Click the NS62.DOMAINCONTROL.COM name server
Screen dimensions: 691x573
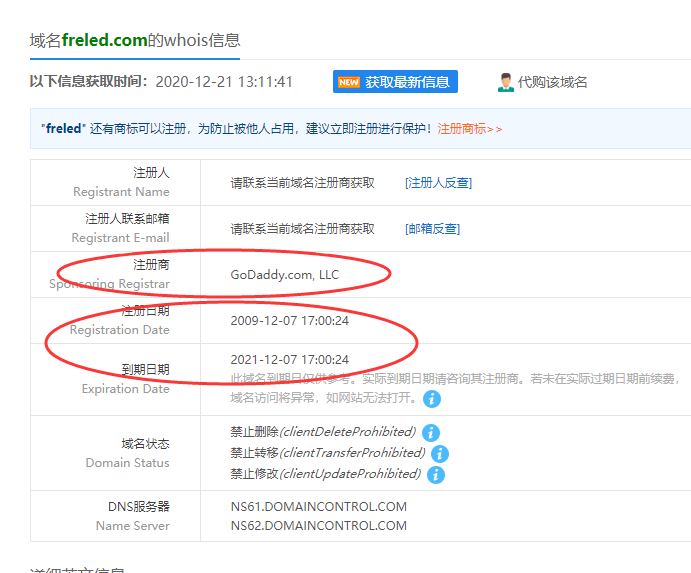coord(318,525)
